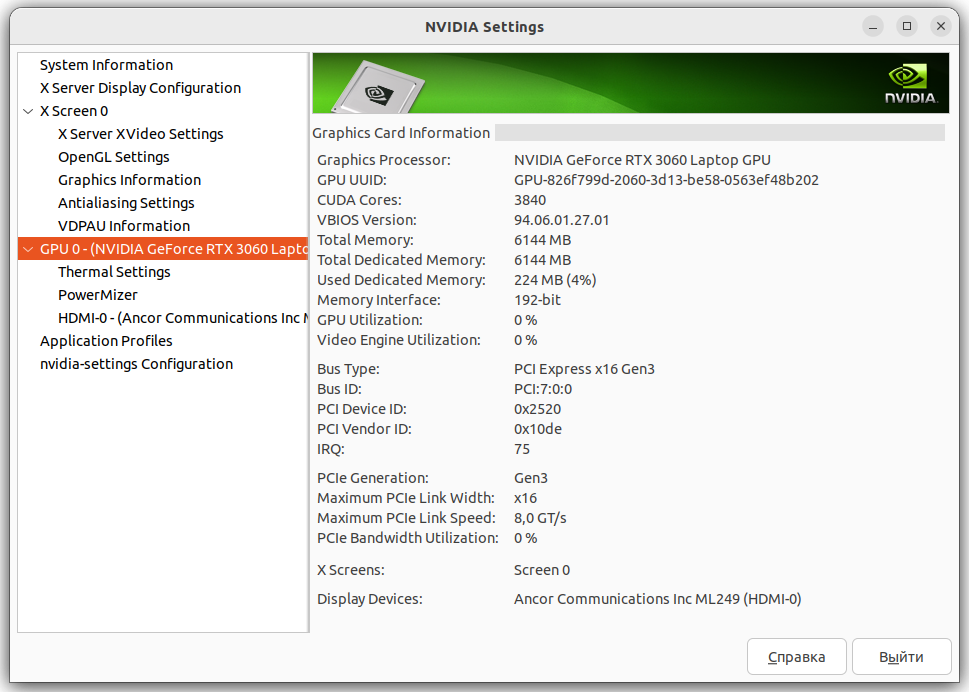Click the Выйти quit button
Viewport: 969px width, 692px height.
[902, 657]
